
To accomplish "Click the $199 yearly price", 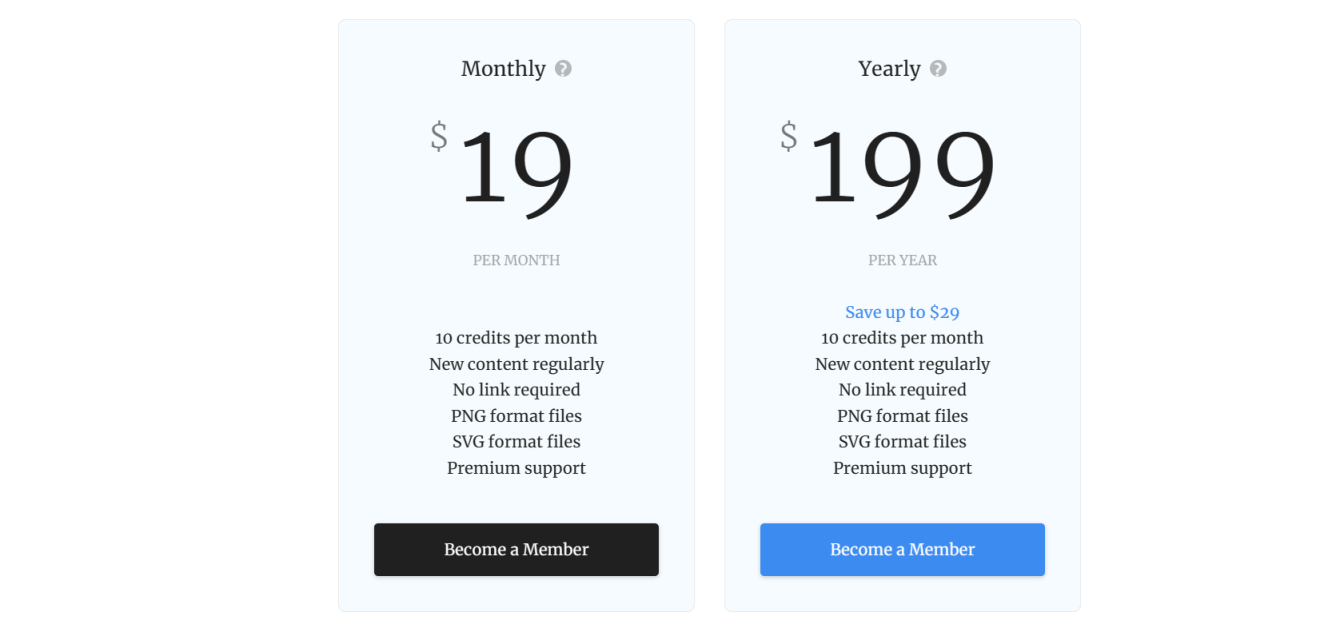I will coord(900,168).
